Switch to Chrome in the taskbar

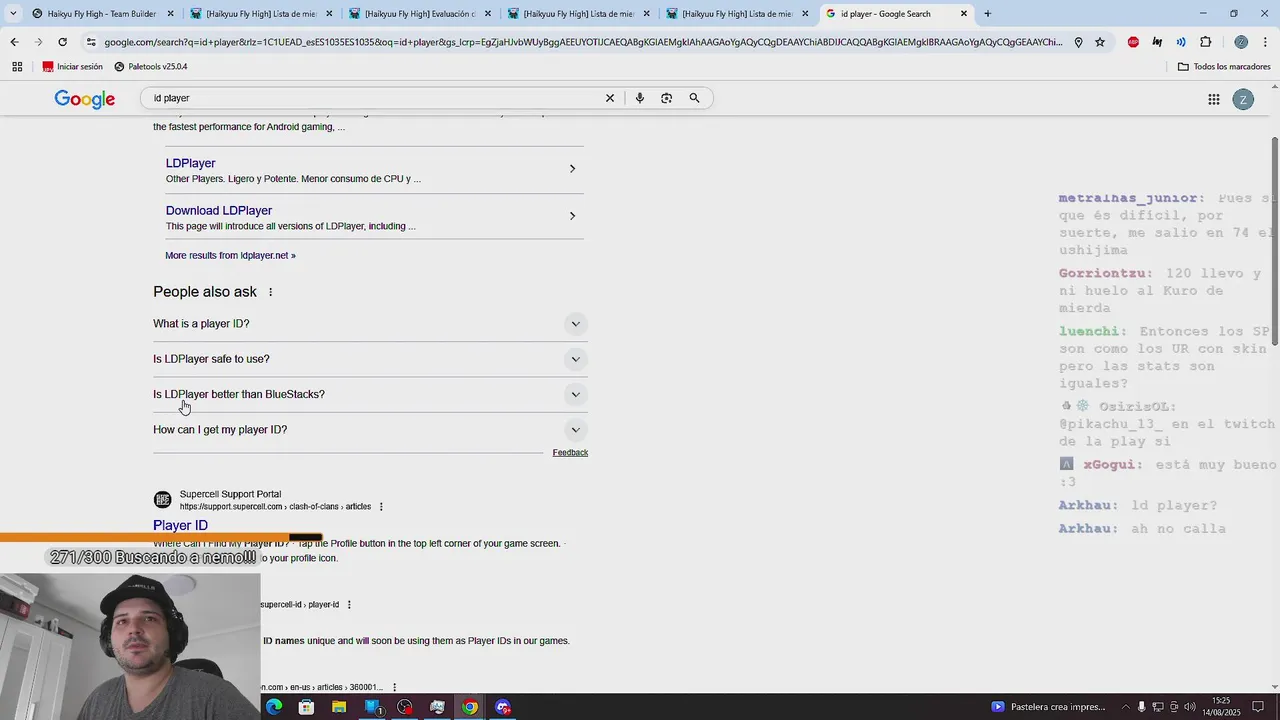coord(469,707)
